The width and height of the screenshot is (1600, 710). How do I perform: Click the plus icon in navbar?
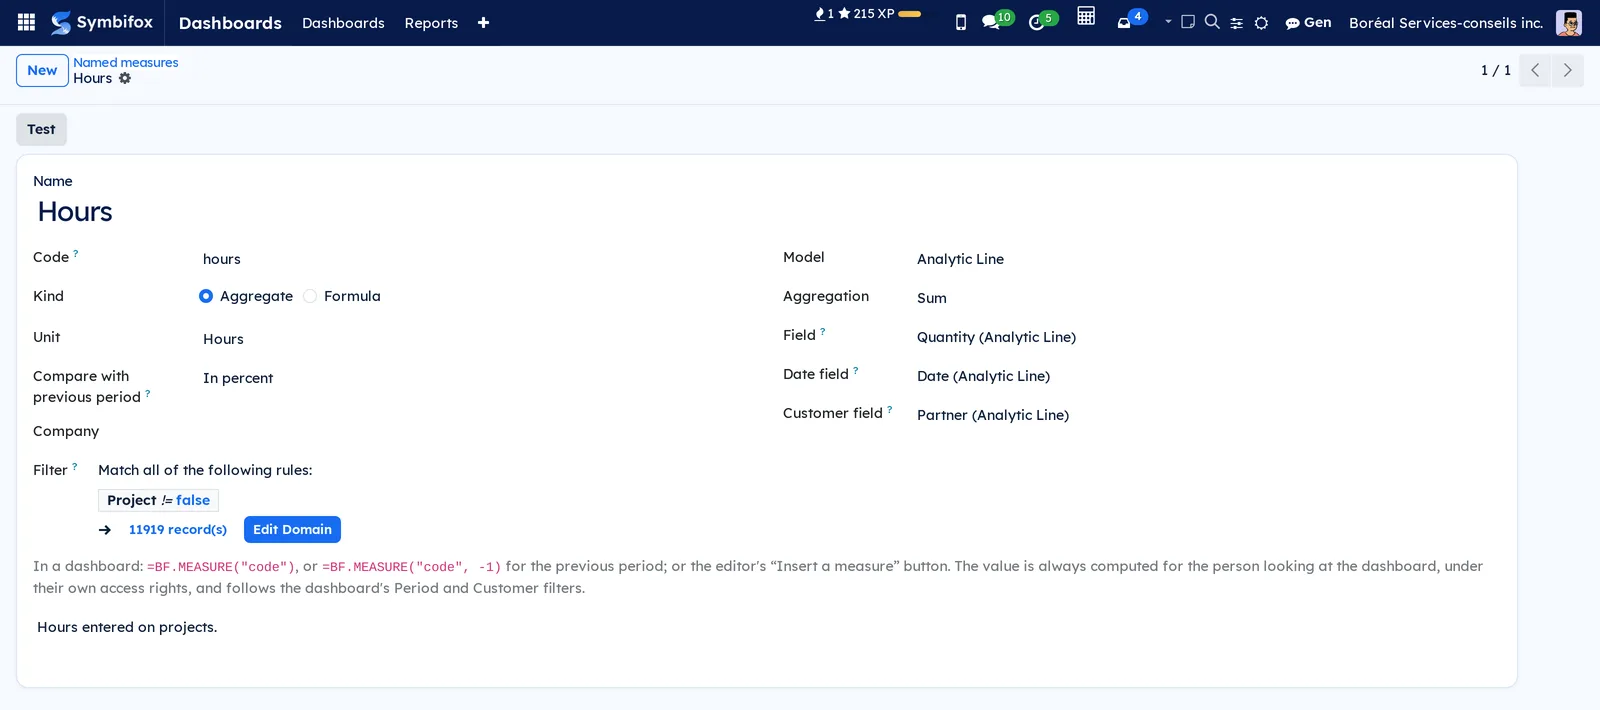483,23
